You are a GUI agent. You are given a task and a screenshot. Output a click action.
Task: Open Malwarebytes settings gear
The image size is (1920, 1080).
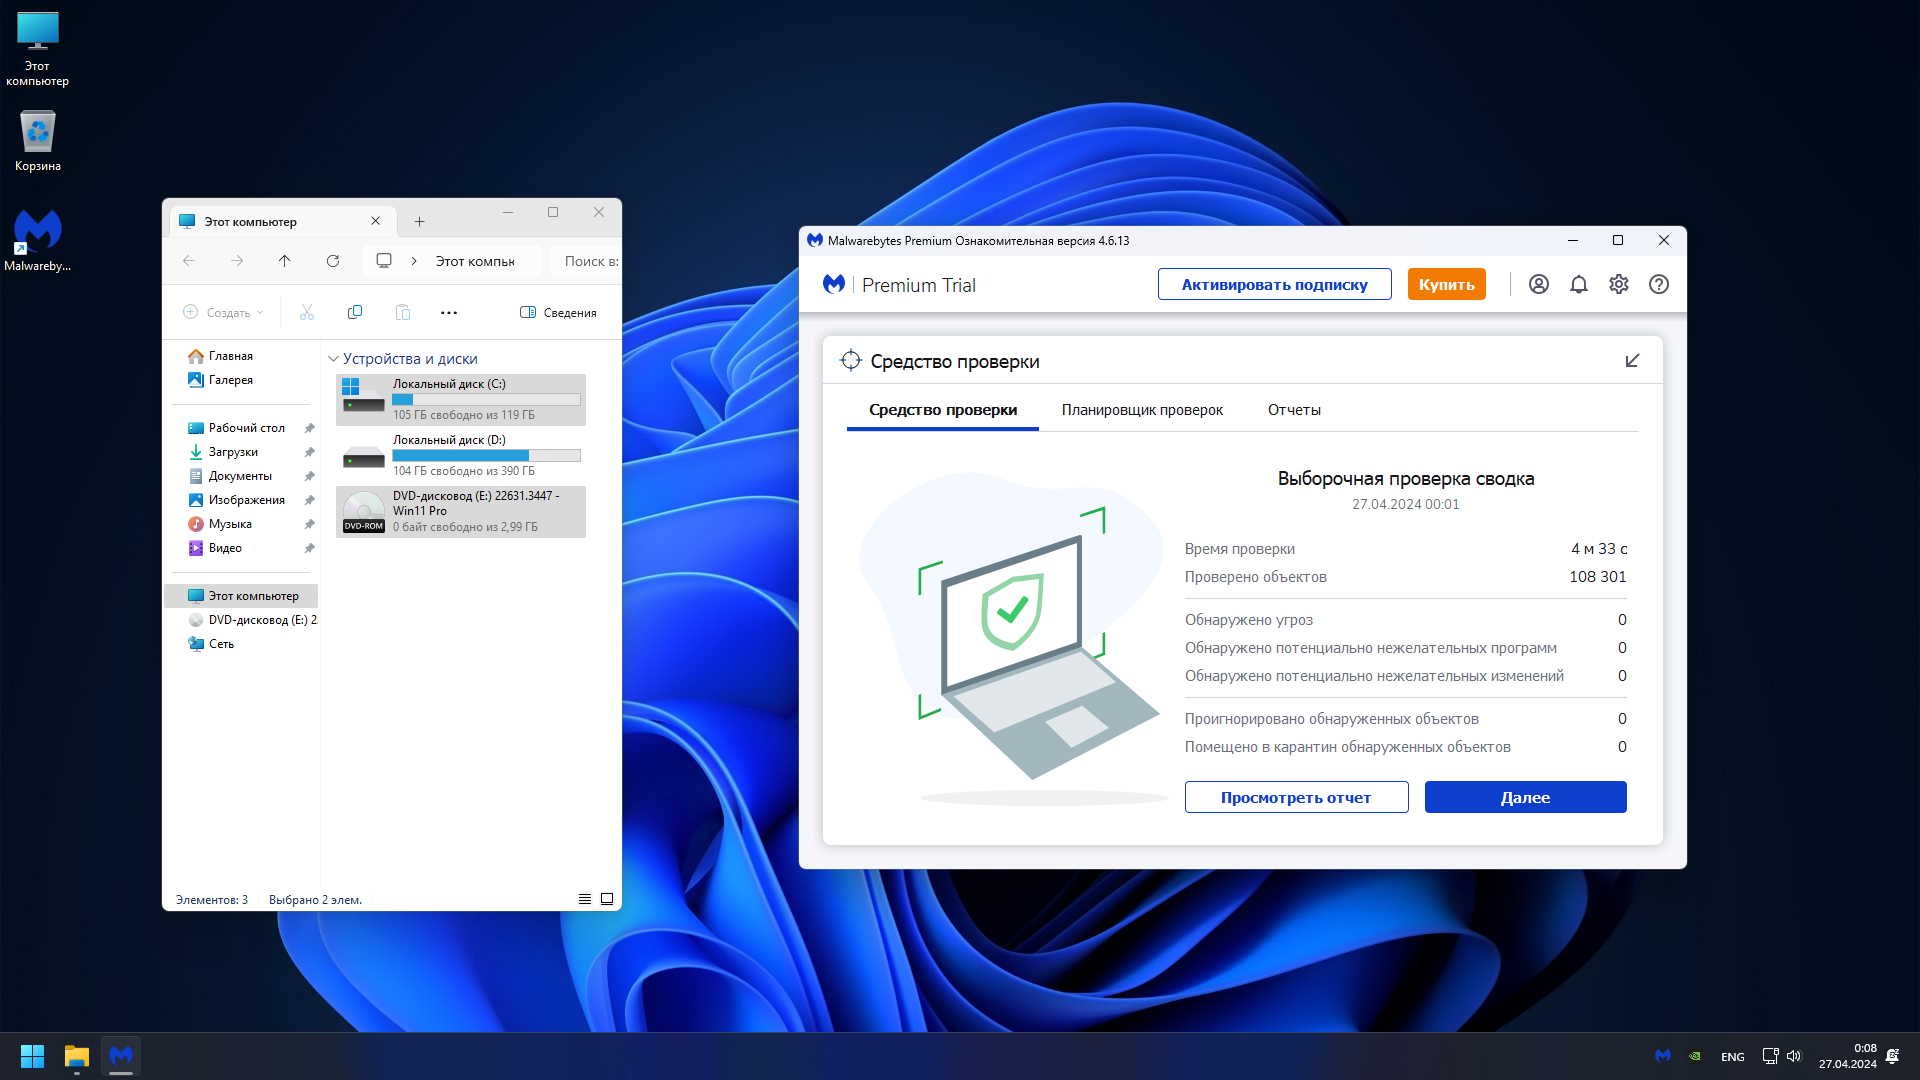point(1618,284)
